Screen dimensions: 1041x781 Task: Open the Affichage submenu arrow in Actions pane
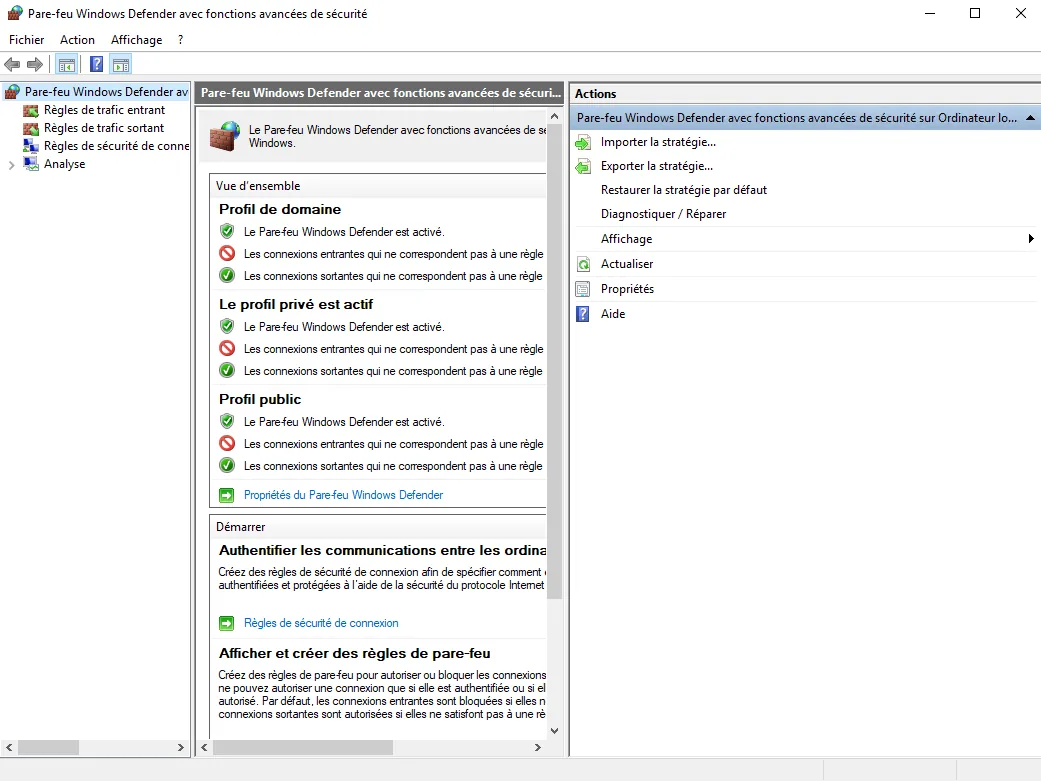pos(1030,238)
